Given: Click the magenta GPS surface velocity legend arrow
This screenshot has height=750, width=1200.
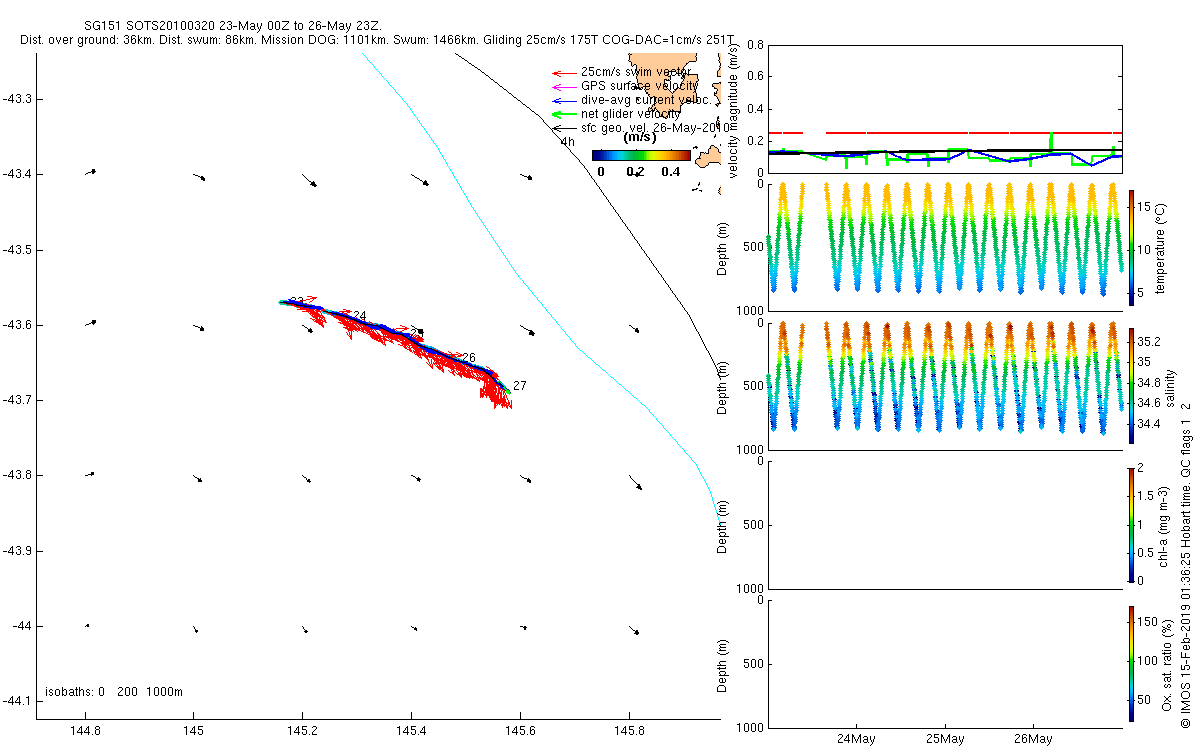Looking at the screenshot, I should (565, 86).
